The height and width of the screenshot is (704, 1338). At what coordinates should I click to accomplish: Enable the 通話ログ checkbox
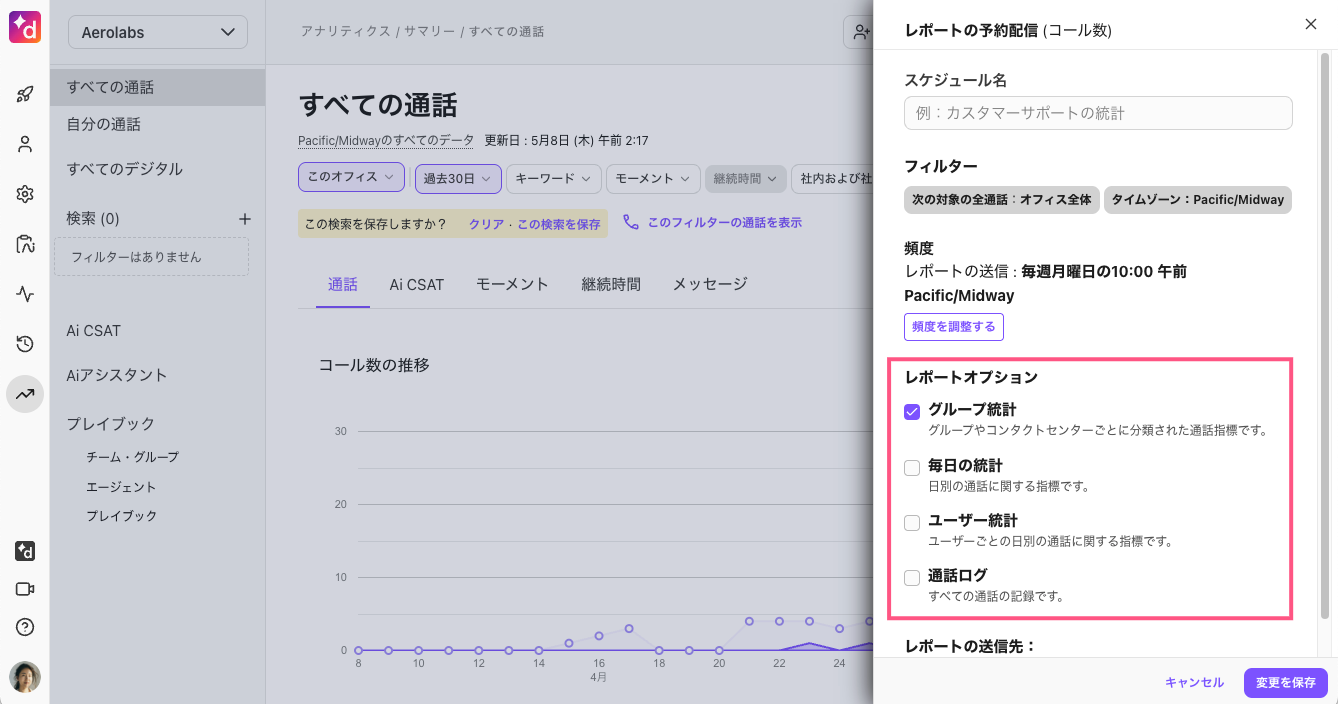pyautogui.click(x=912, y=577)
